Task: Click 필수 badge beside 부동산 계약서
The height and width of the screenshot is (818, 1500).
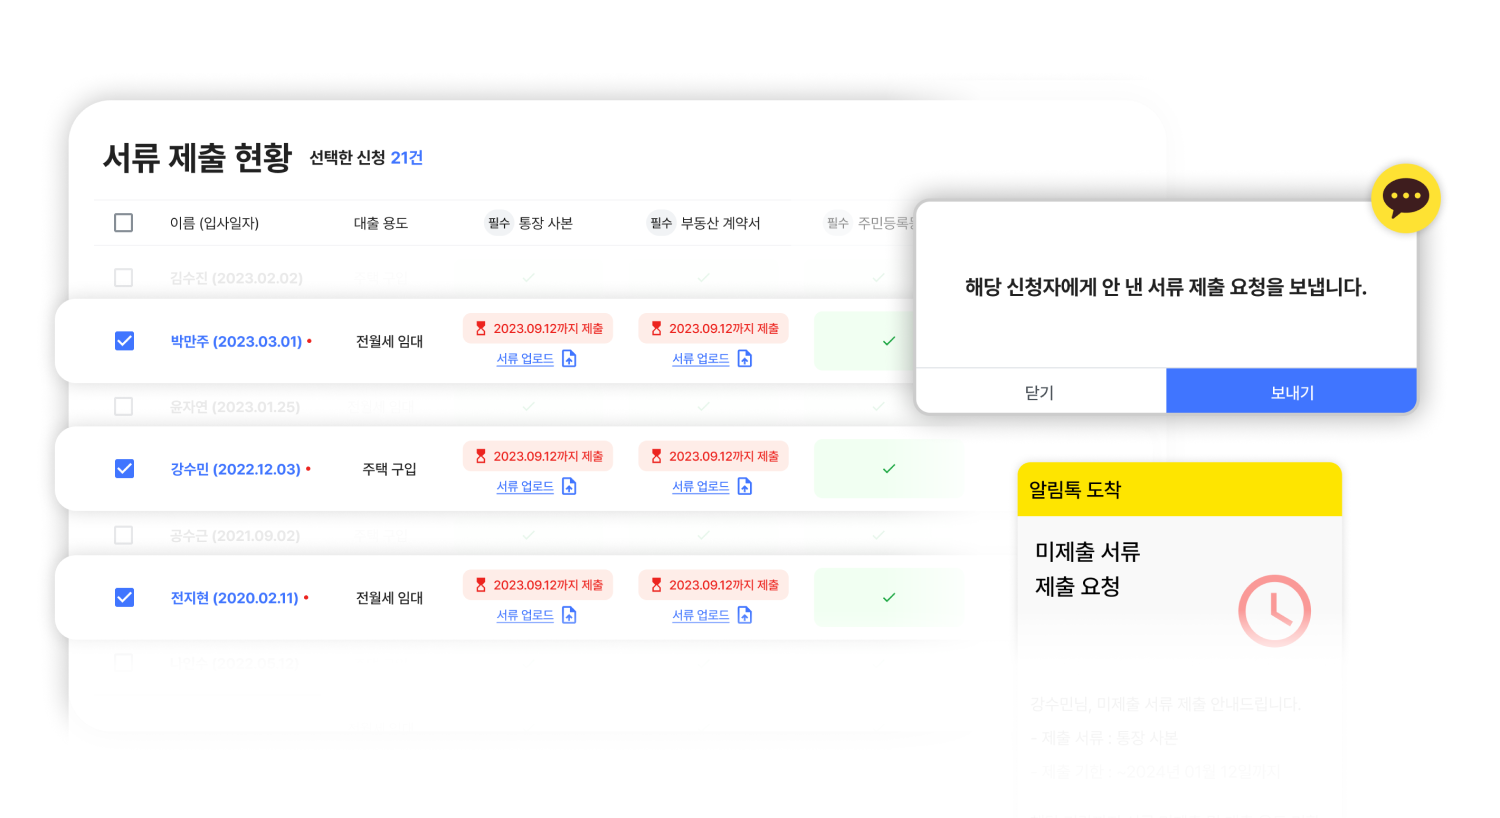Action: [661, 223]
